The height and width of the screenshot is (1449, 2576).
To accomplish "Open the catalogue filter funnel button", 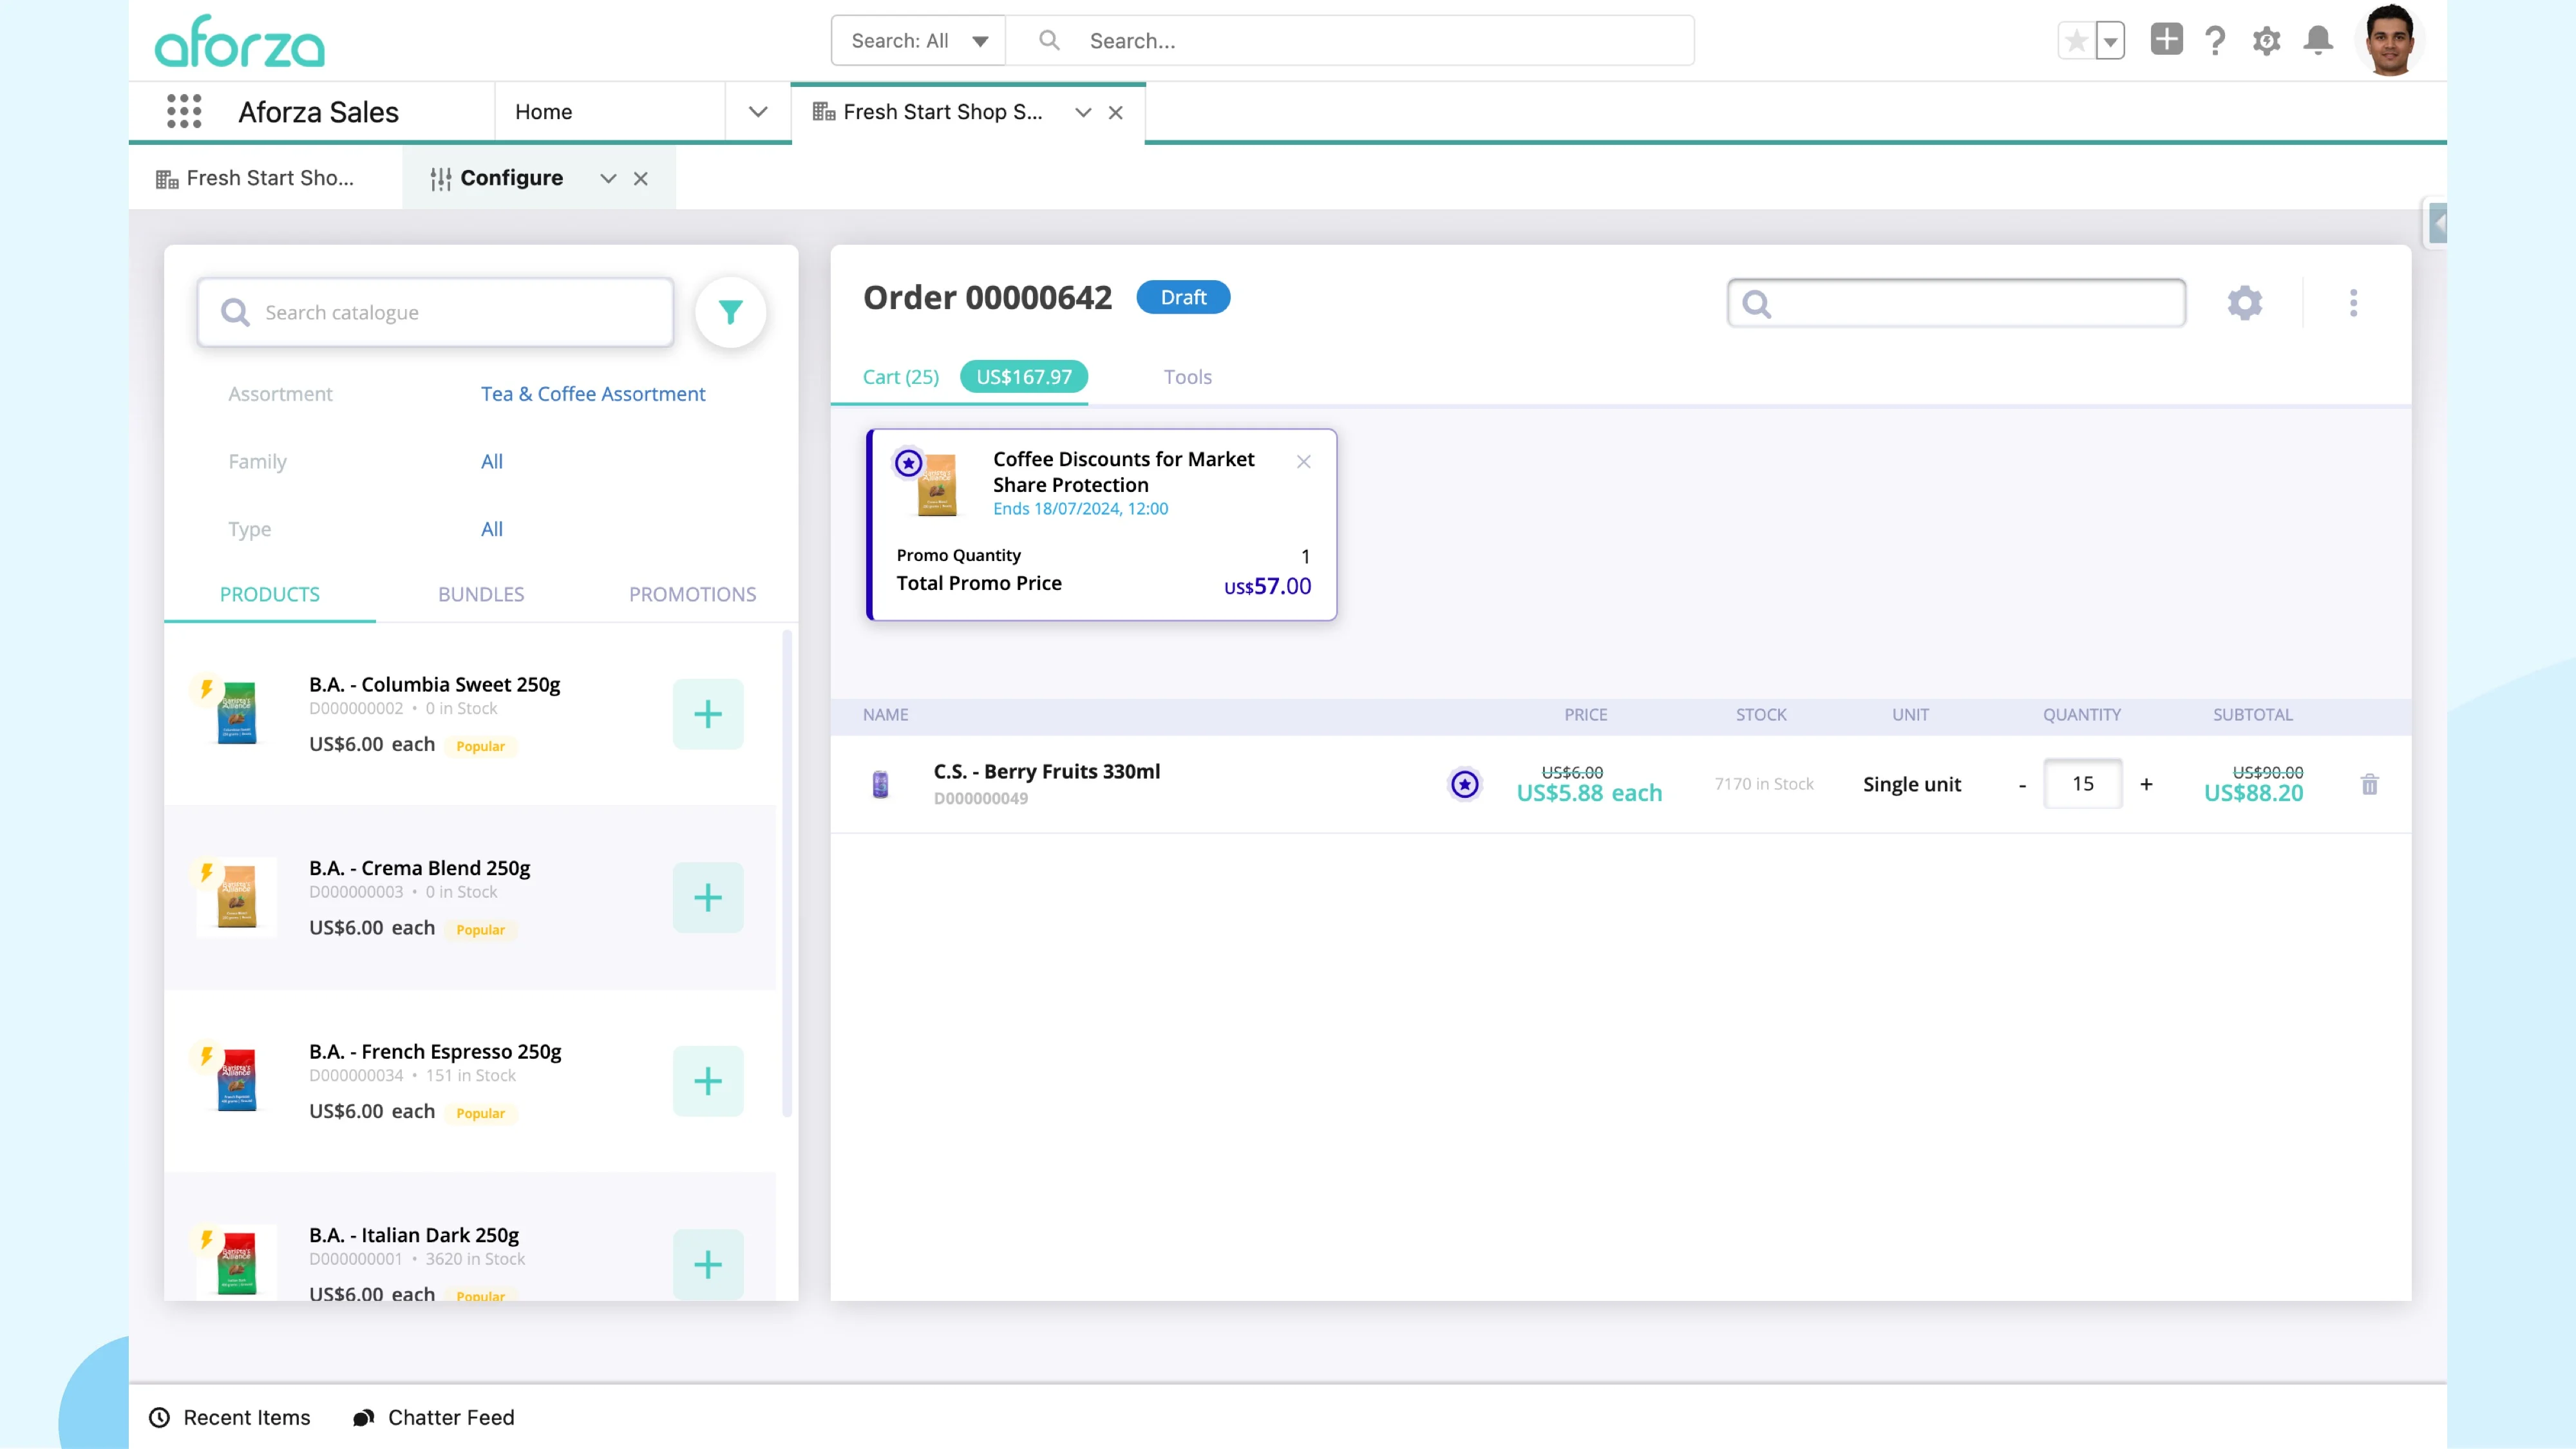I will coord(731,313).
